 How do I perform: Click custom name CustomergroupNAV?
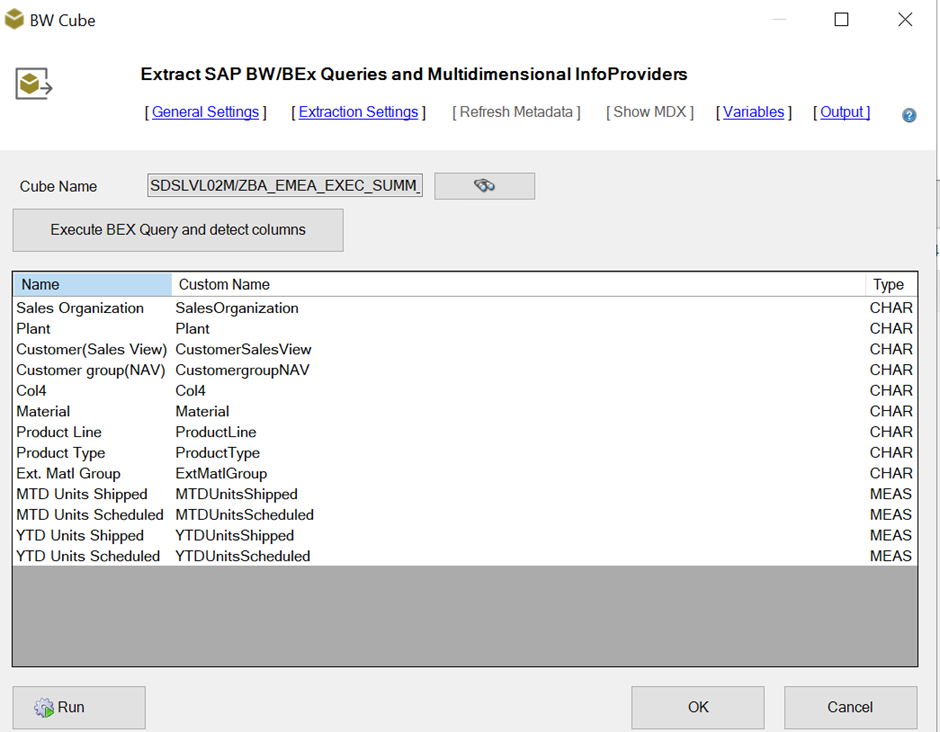242,370
